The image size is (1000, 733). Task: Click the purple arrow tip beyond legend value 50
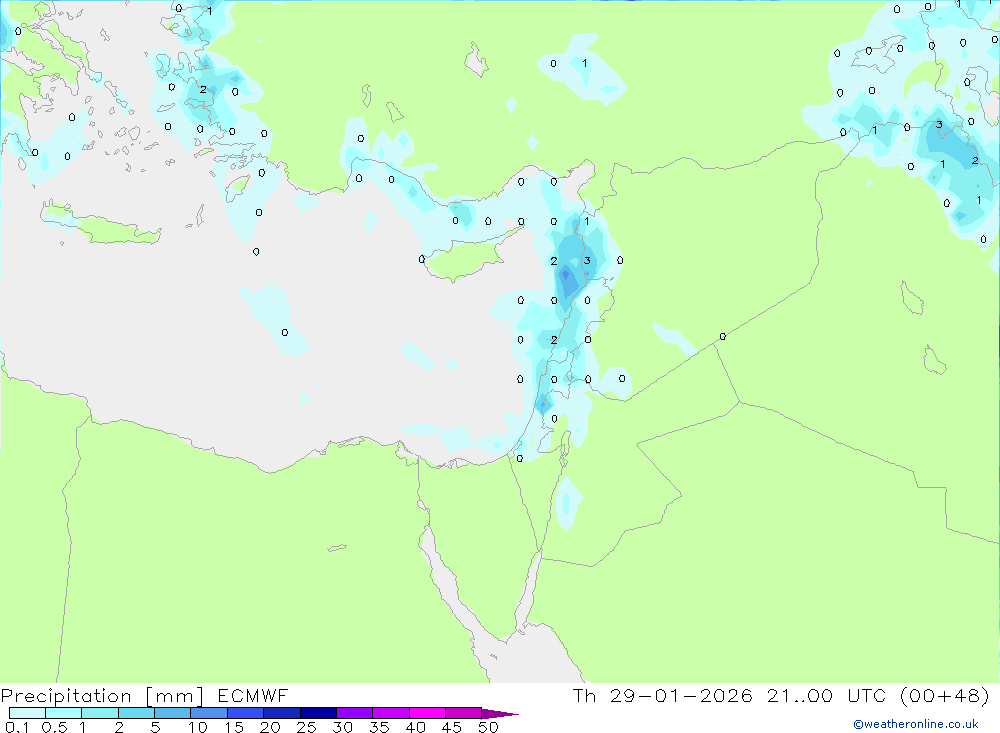tap(499, 714)
